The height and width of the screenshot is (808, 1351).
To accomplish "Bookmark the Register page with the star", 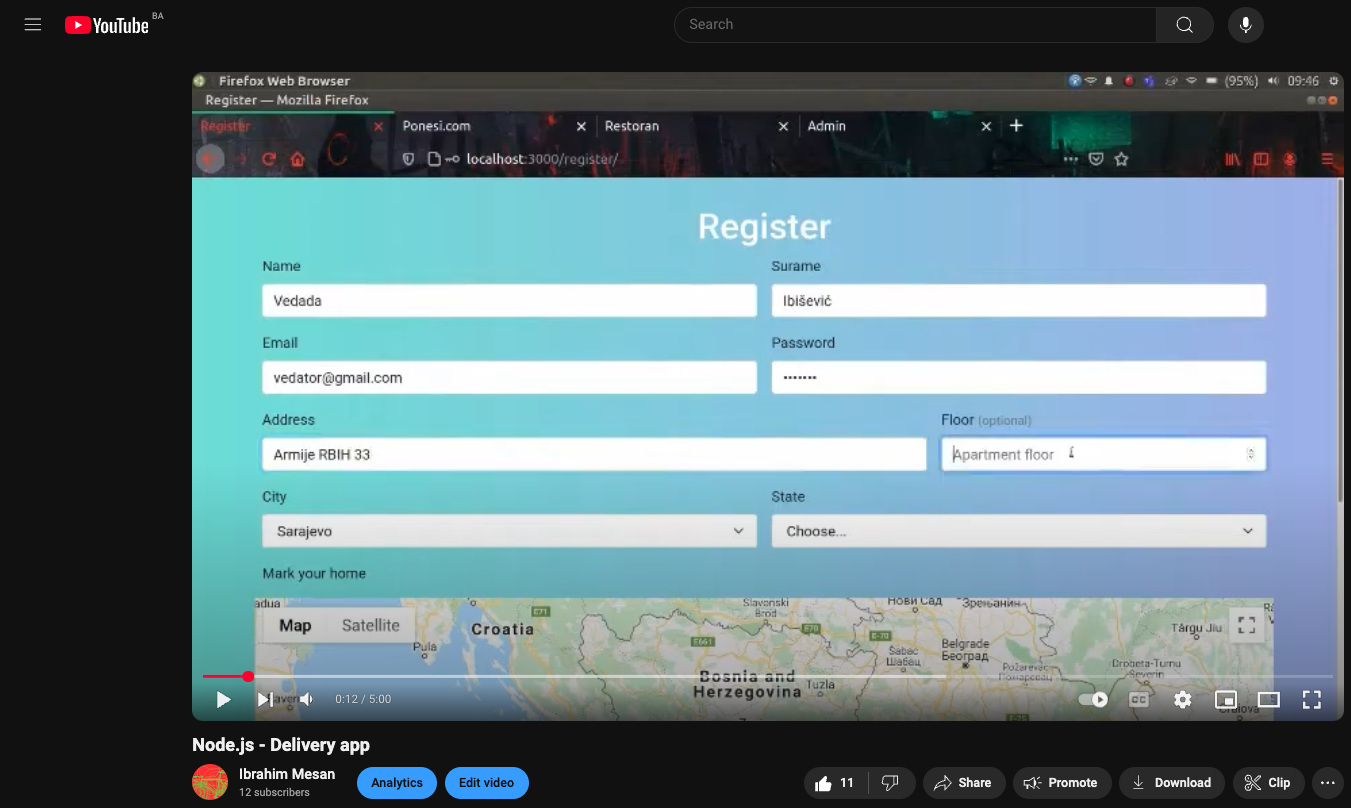I will 1121,158.
